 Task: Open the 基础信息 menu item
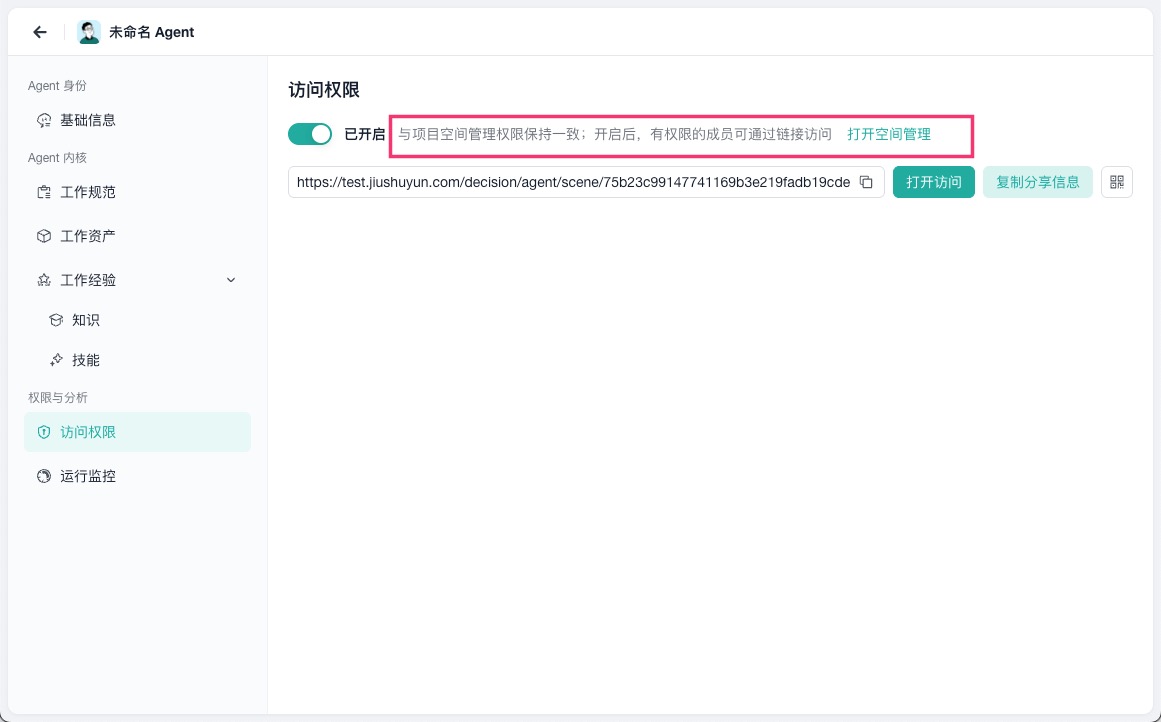tap(138, 120)
